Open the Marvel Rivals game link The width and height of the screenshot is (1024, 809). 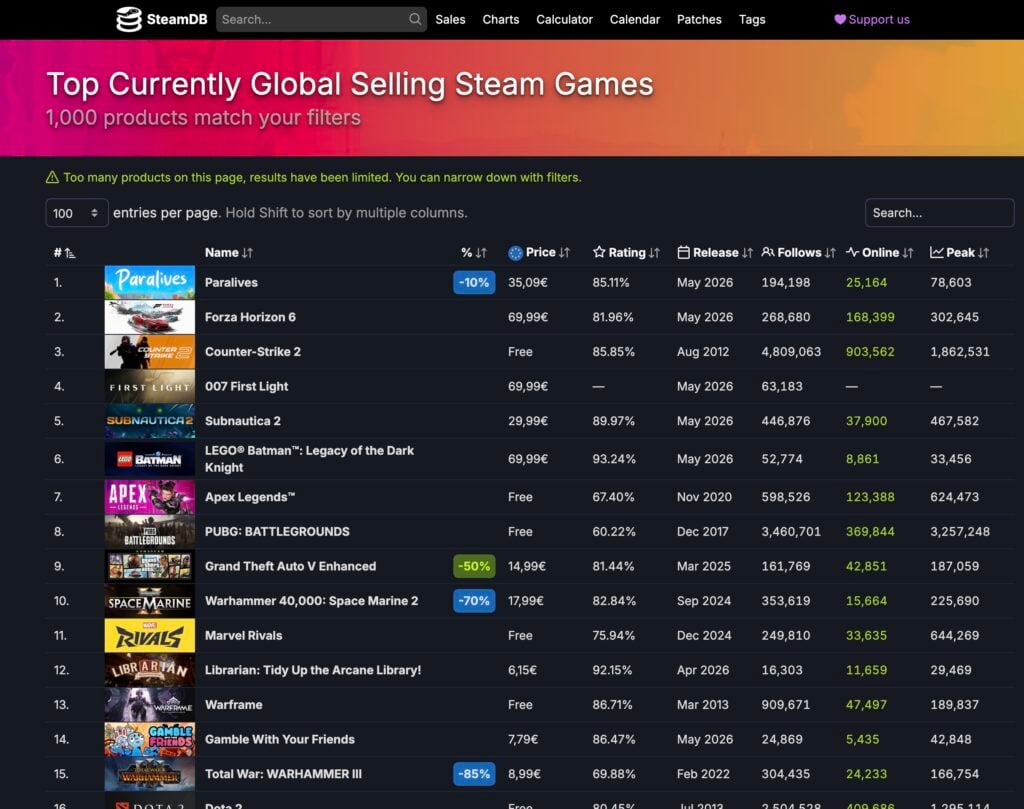244,635
